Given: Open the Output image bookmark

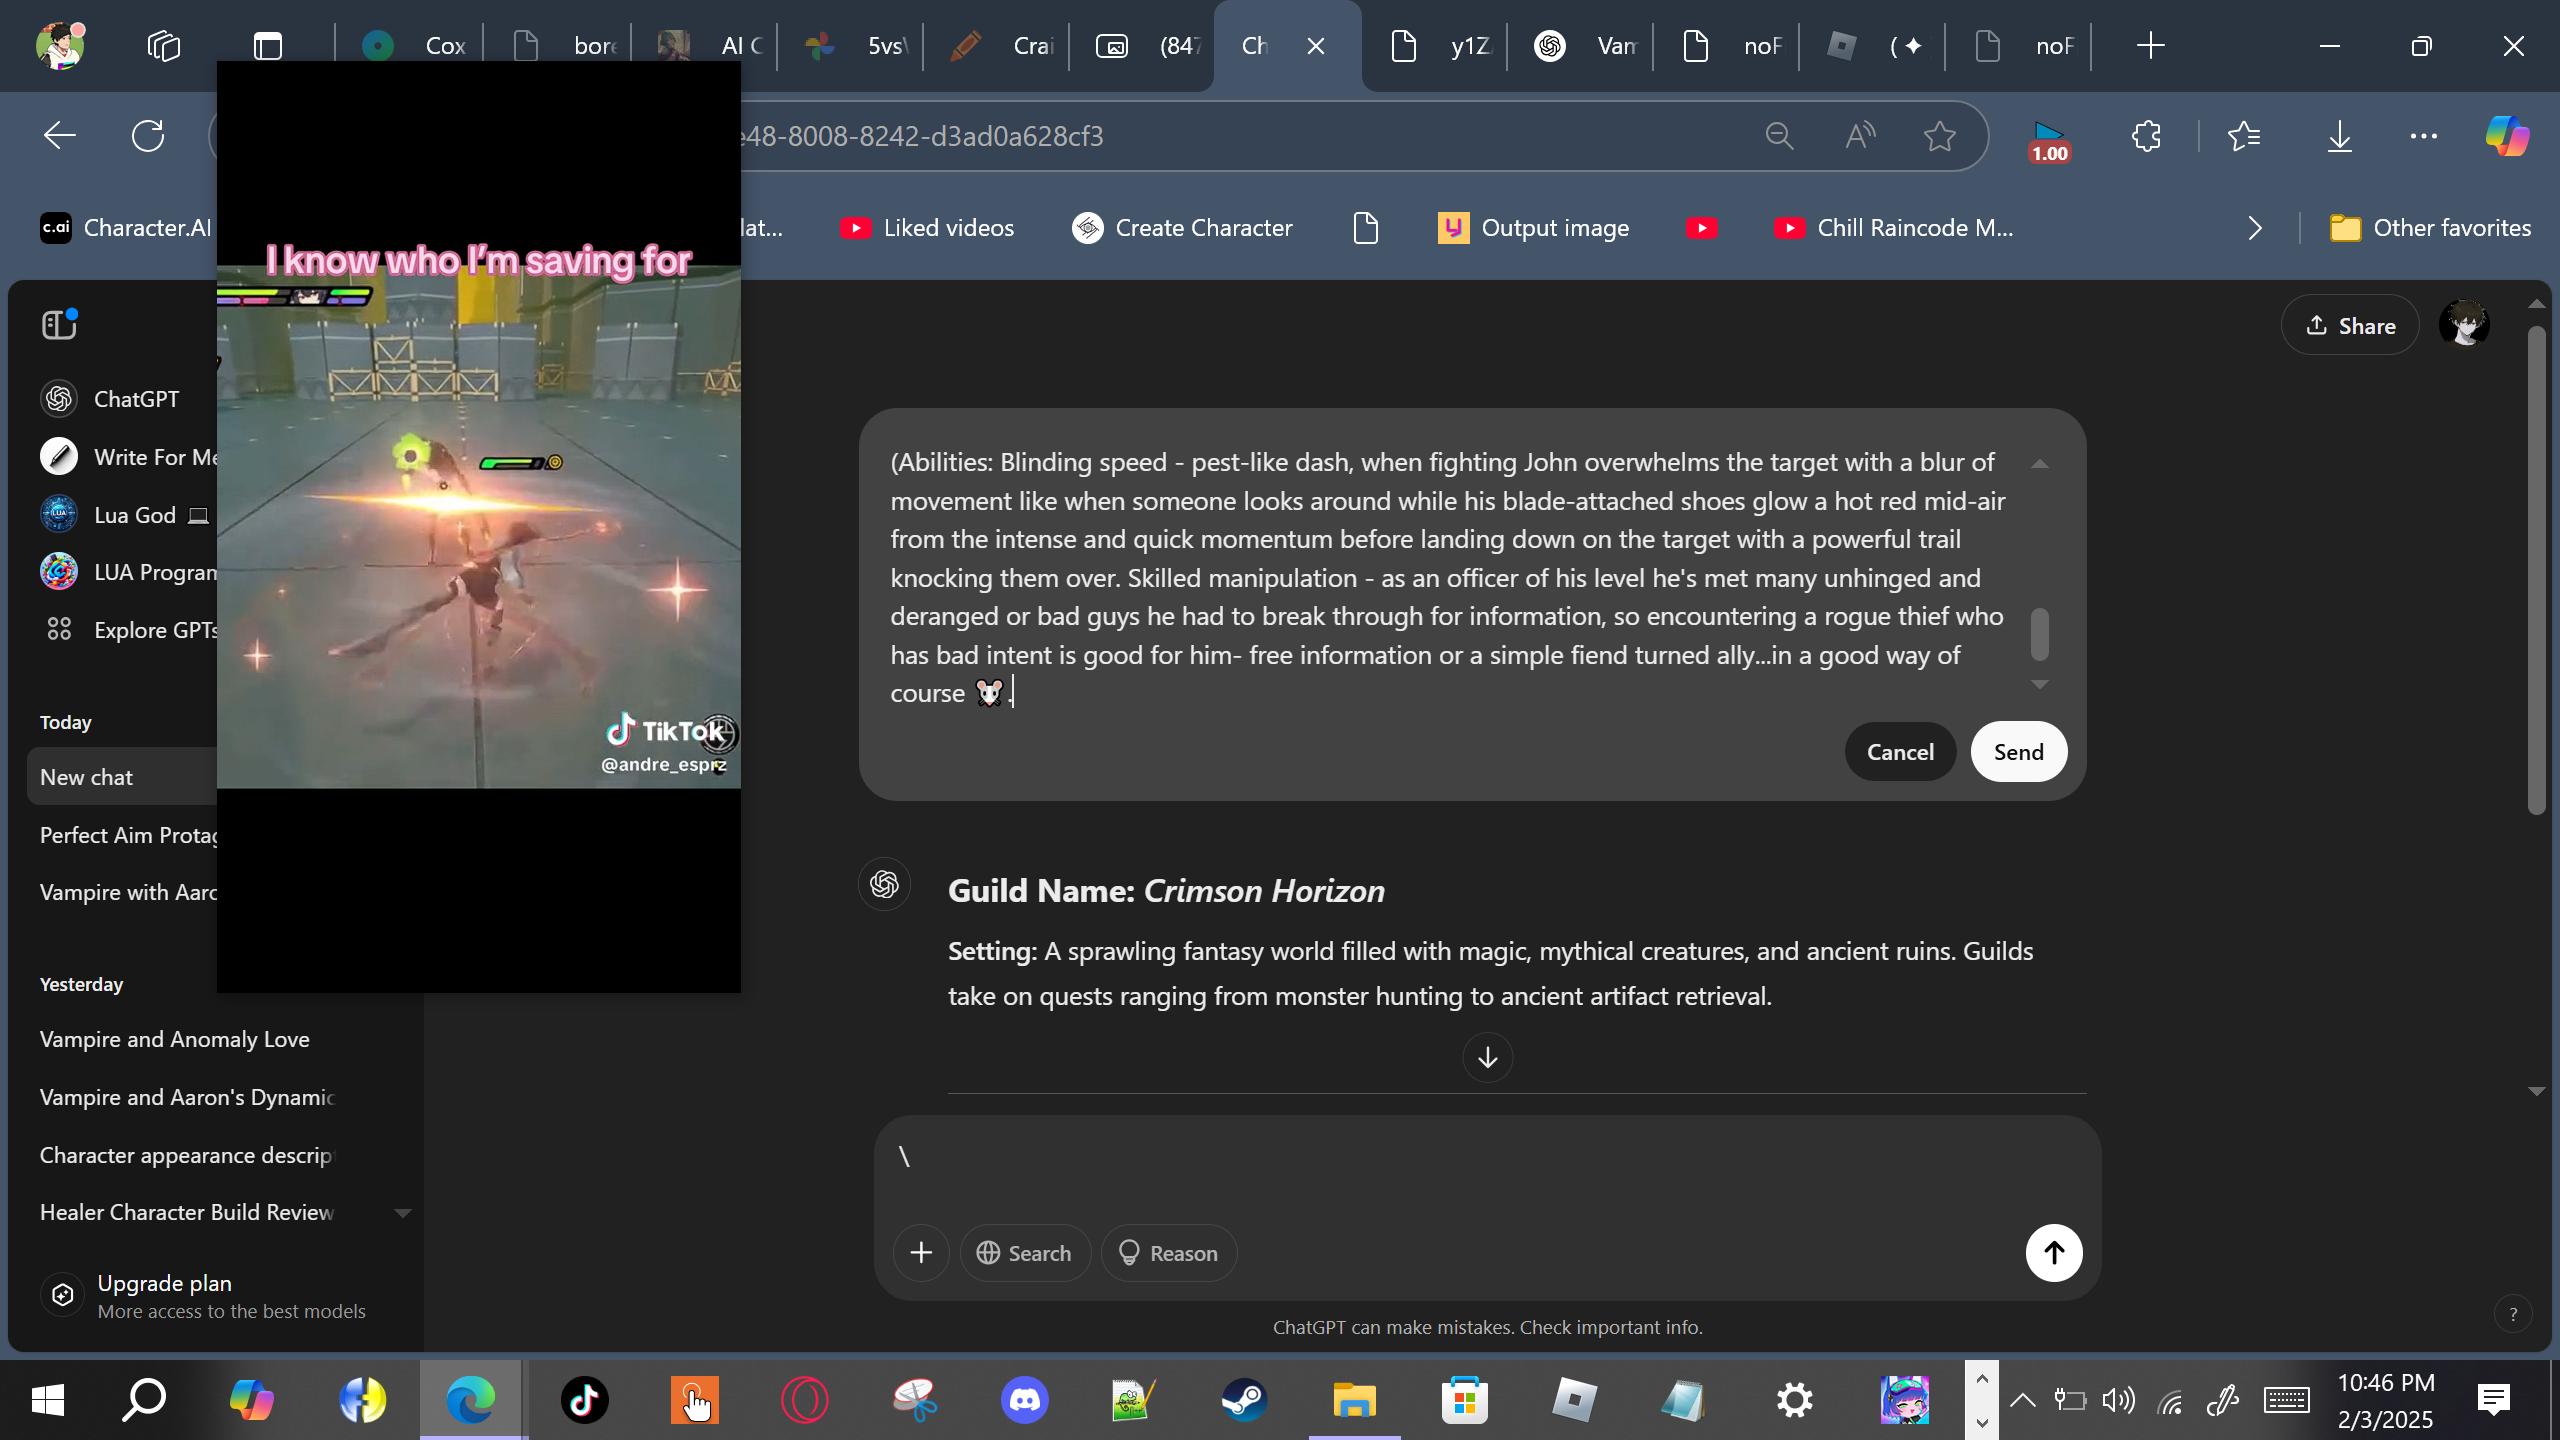Looking at the screenshot, I should coord(1533,228).
